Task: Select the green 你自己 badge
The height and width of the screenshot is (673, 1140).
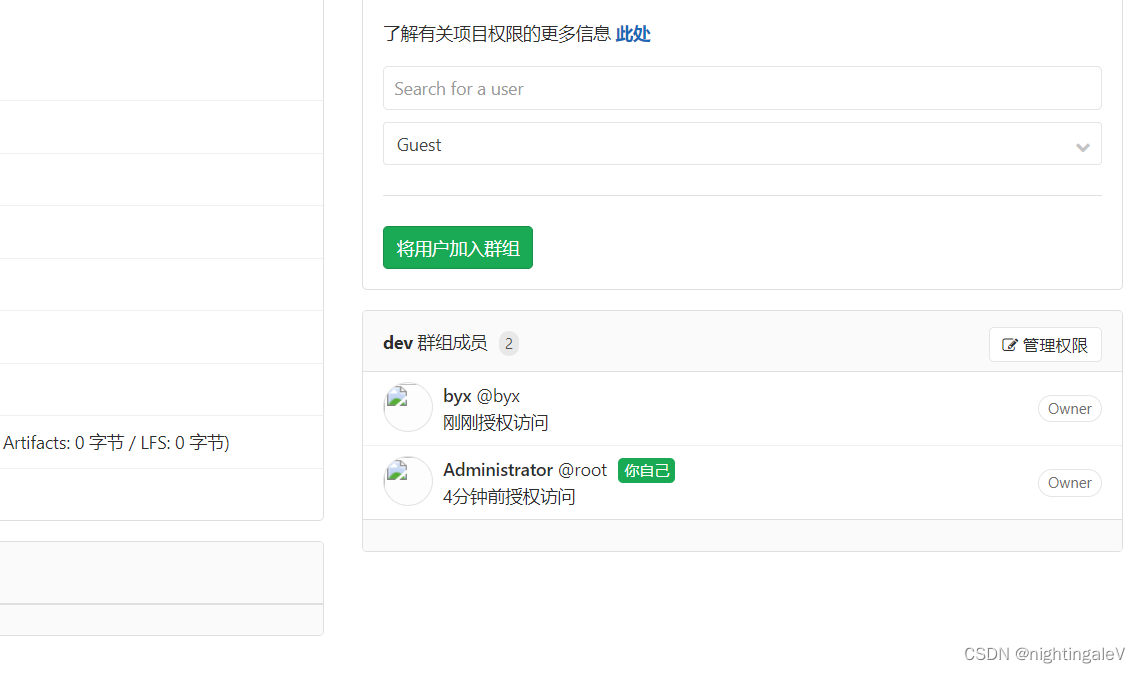Action: pos(645,470)
